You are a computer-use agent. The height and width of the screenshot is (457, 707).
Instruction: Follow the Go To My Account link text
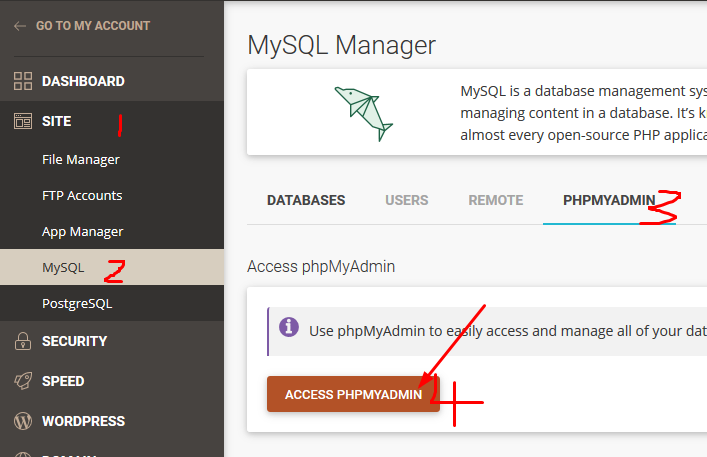pyautogui.click(x=93, y=26)
